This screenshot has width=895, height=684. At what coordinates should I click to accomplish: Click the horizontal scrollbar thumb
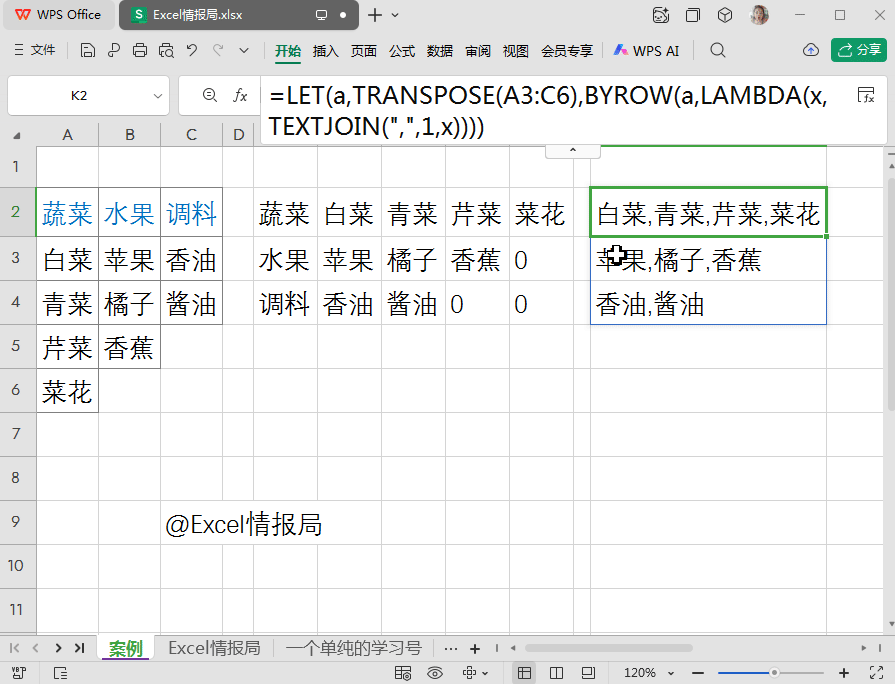click(x=608, y=648)
